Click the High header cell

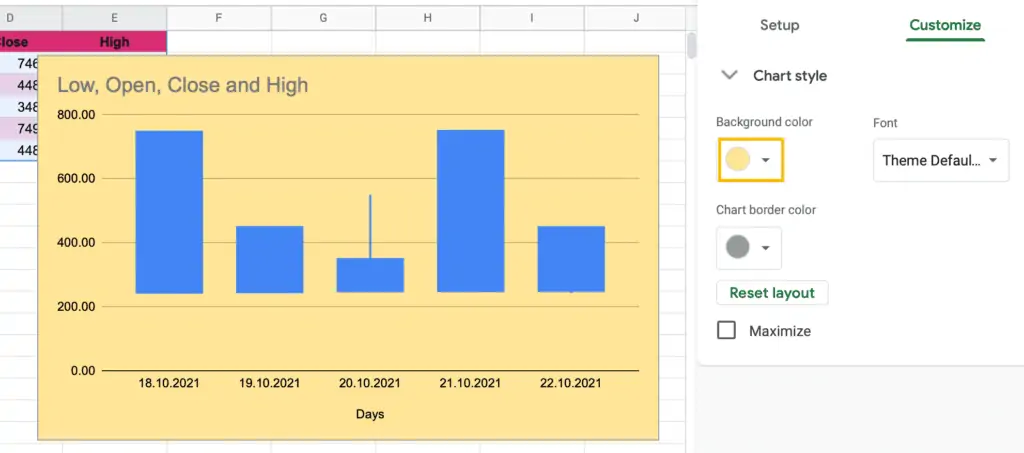point(115,42)
